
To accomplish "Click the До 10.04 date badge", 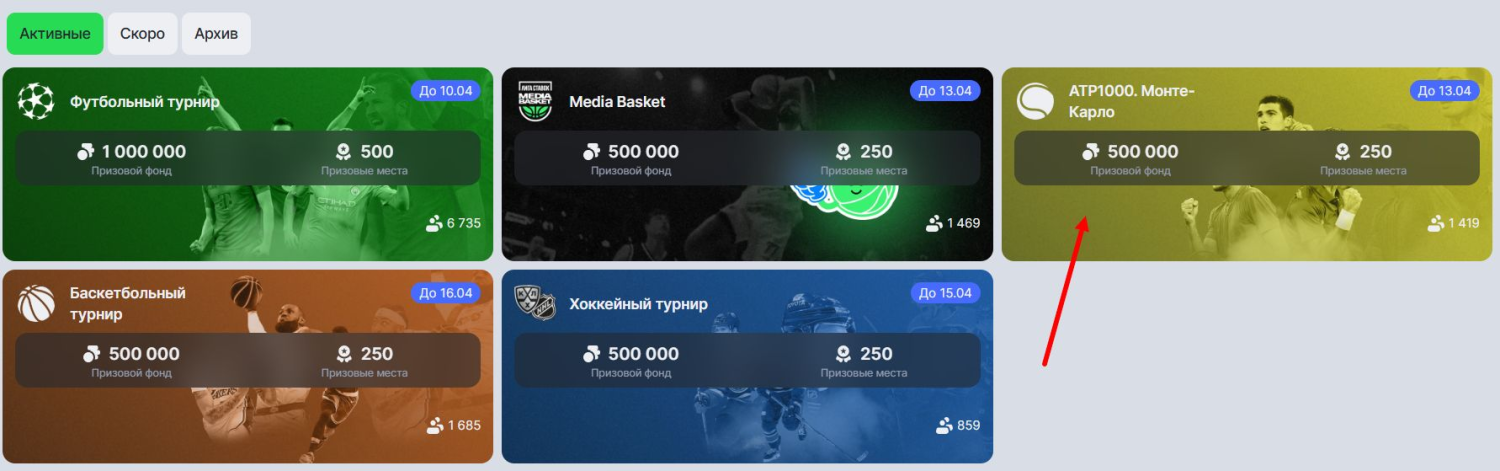I will click(x=445, y=91).
